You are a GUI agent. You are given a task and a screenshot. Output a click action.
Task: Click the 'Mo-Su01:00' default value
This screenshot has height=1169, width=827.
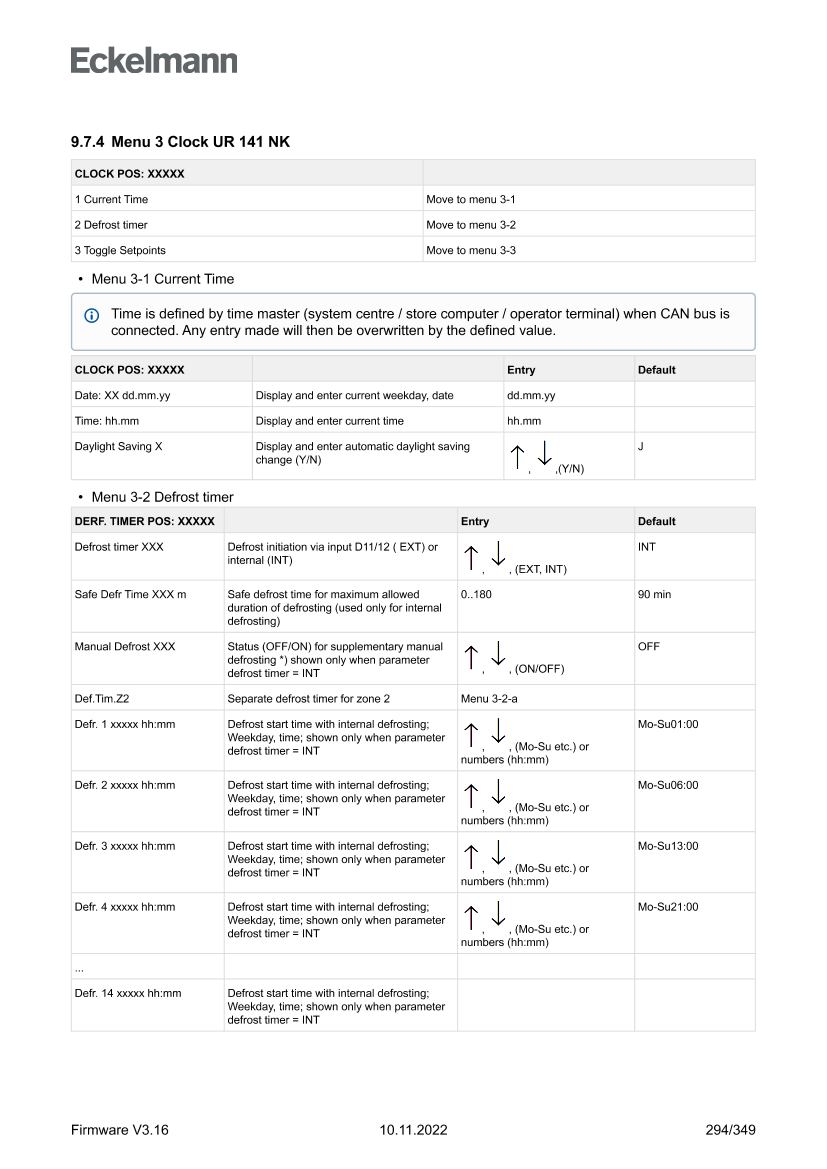(668, 723)
